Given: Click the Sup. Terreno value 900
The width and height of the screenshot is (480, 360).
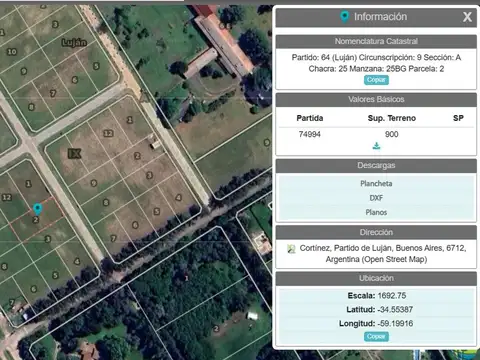Looking at the screenshot, I should coord(392,134).
